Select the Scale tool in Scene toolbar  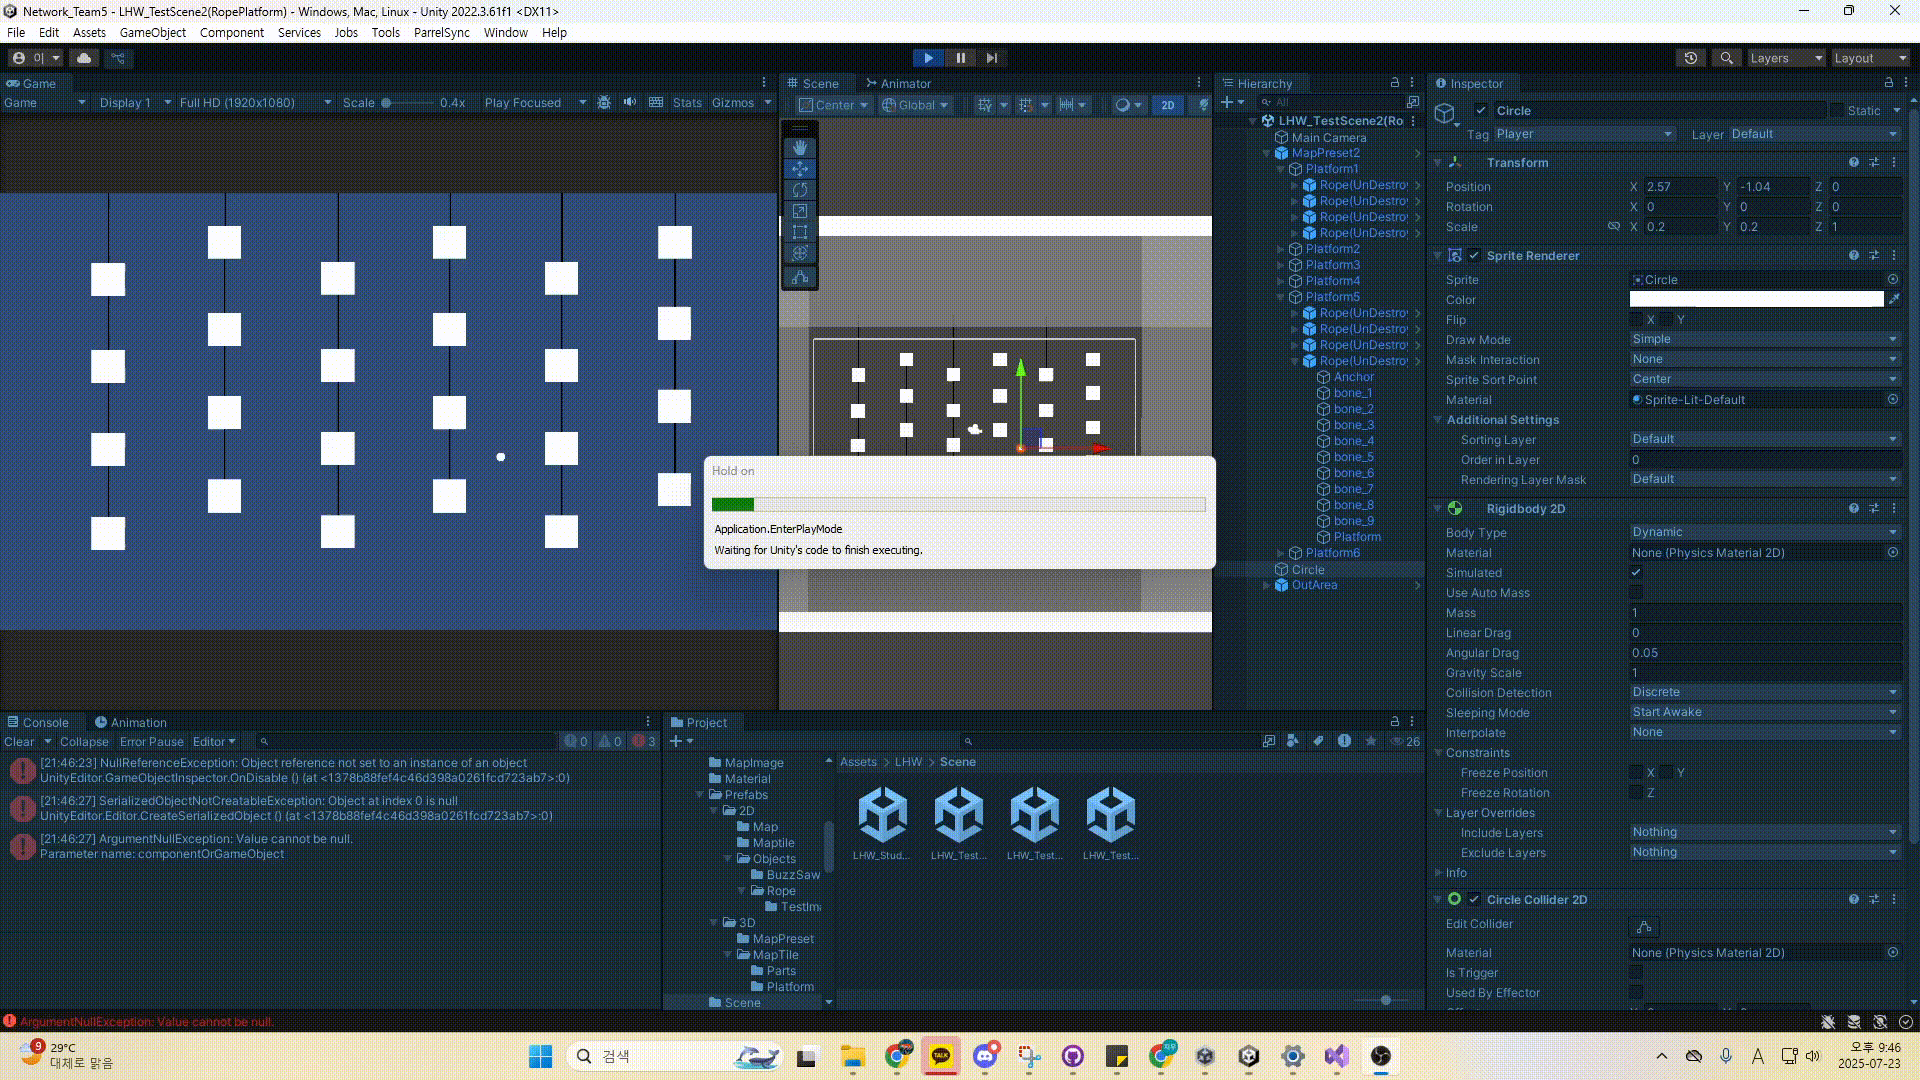pos(799,211)
